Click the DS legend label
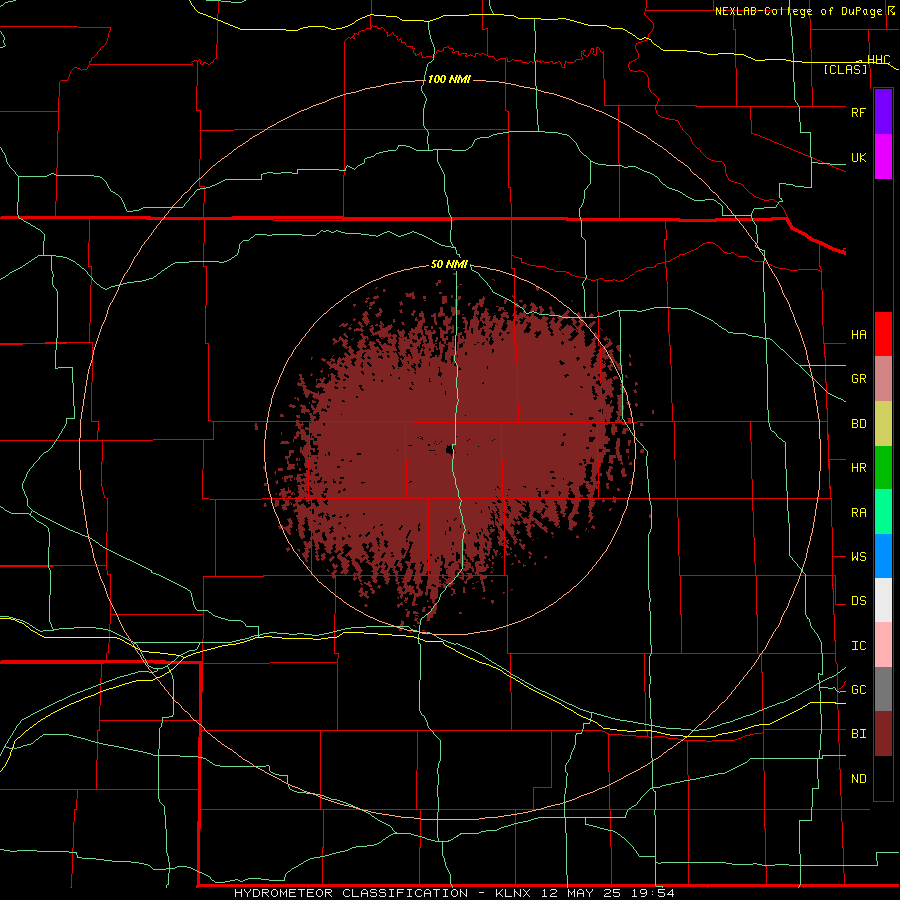The width and height of the screenshot is (900, 900). [x=858, y=601]
